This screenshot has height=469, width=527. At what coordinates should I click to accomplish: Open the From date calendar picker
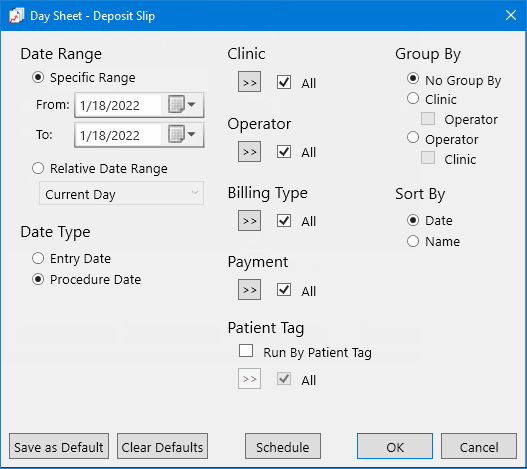pyautogui.click(x=182, y=105)
